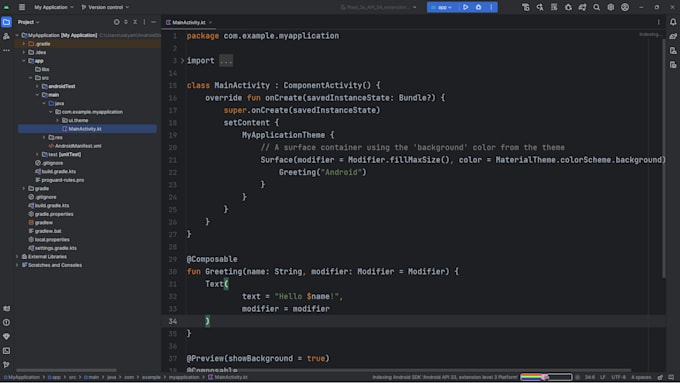The width and height of the screenshot is (680, 383).
Task: Expand the .idea folder
Action: click(x=23, y=52)
